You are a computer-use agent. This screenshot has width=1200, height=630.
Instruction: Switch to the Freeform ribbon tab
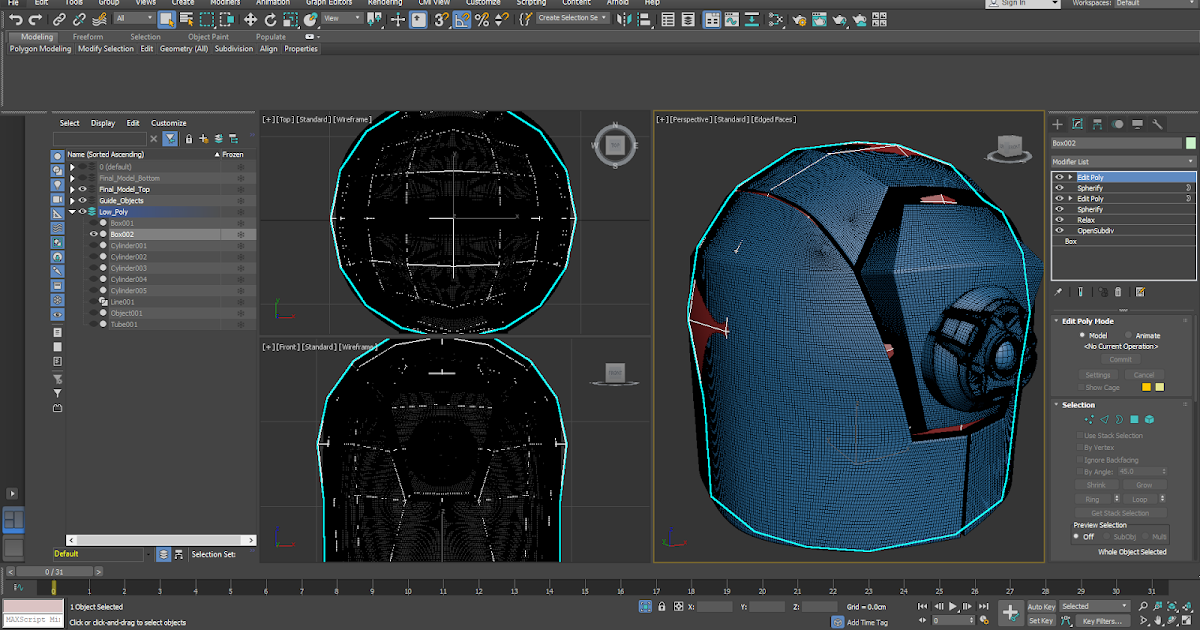[88, 36]
